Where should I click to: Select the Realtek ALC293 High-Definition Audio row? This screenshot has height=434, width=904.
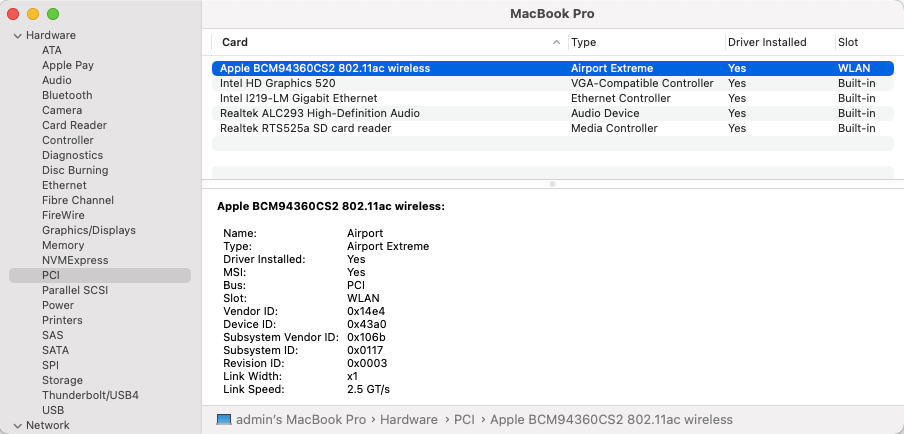553,113
